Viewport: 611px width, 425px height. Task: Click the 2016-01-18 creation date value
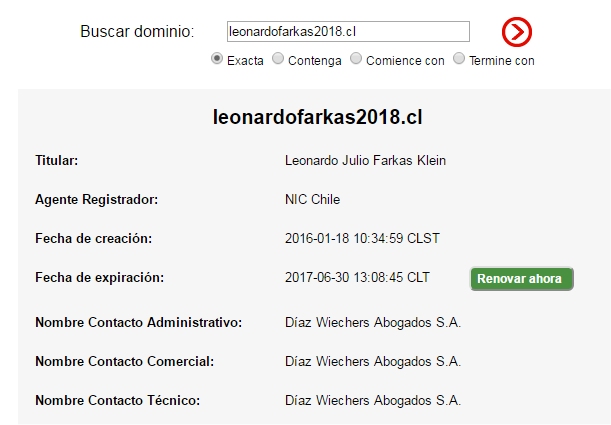[x=362, y=238]
